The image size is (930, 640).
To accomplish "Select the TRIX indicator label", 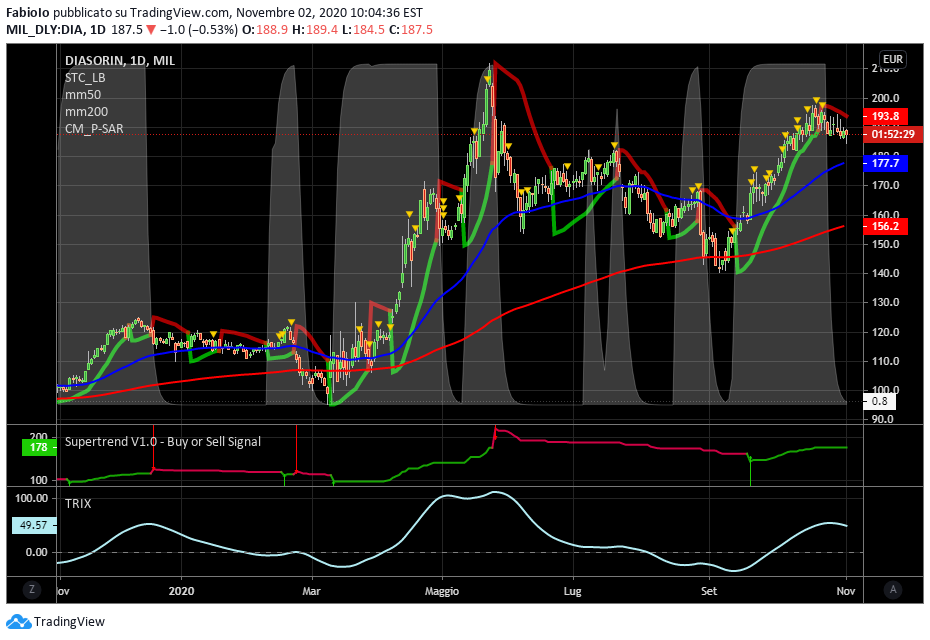I will pos(78,504).
